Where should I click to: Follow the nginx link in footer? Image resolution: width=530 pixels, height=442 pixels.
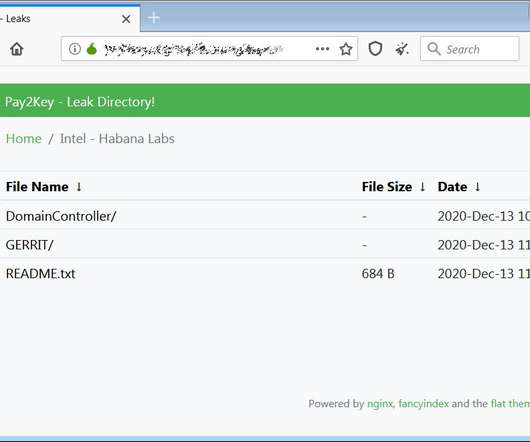tap(380, 404)
